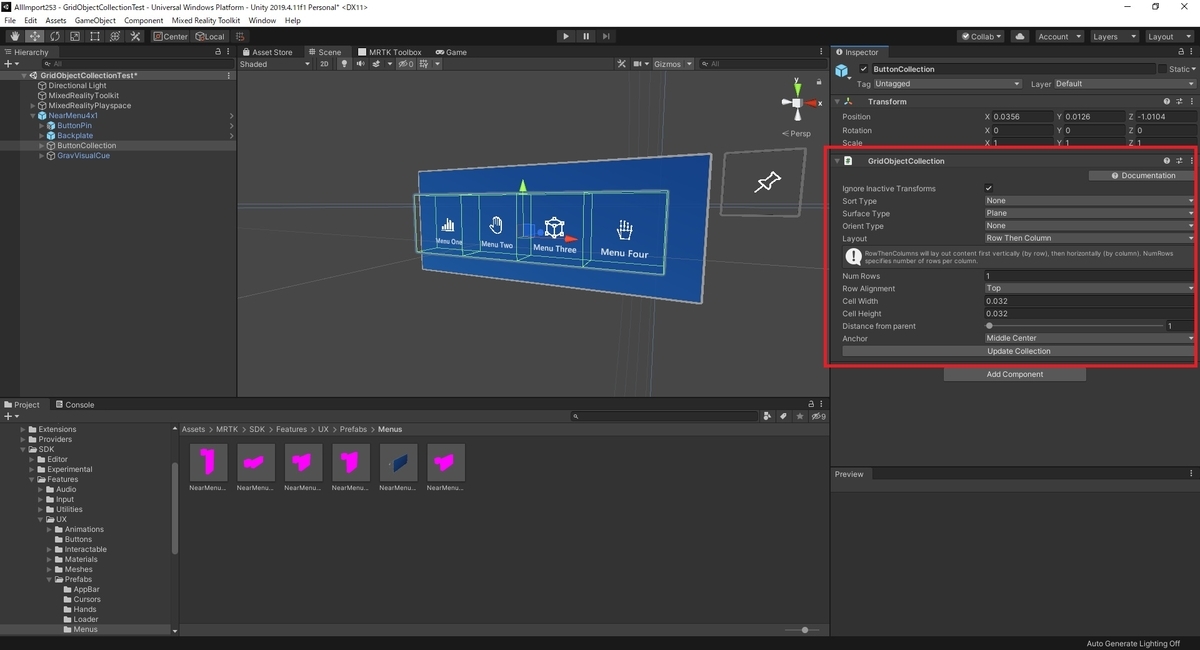Toggle scene grid visibility icon
Viewport: 1200px width, 650px height.
pyautogui.click(x=426, y=64)
